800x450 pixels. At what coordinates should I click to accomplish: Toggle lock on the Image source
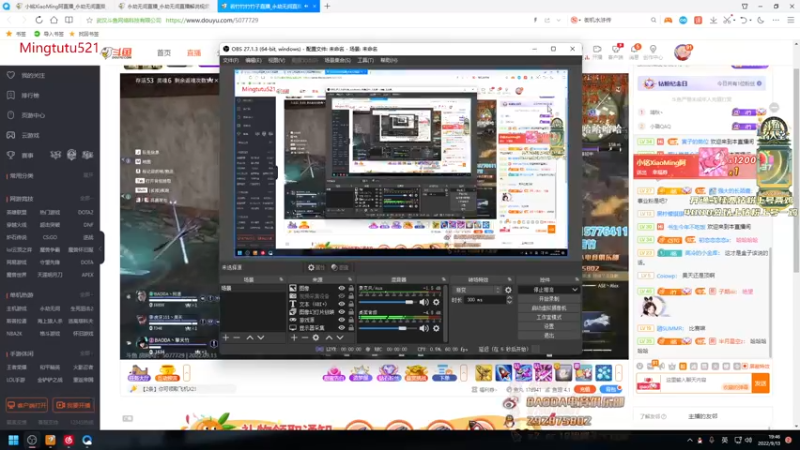351,288
